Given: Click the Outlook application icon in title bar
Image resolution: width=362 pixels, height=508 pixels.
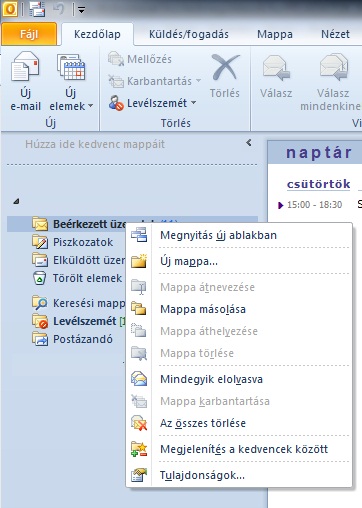Looking at the screenshot, I should (x=10, y=9).
